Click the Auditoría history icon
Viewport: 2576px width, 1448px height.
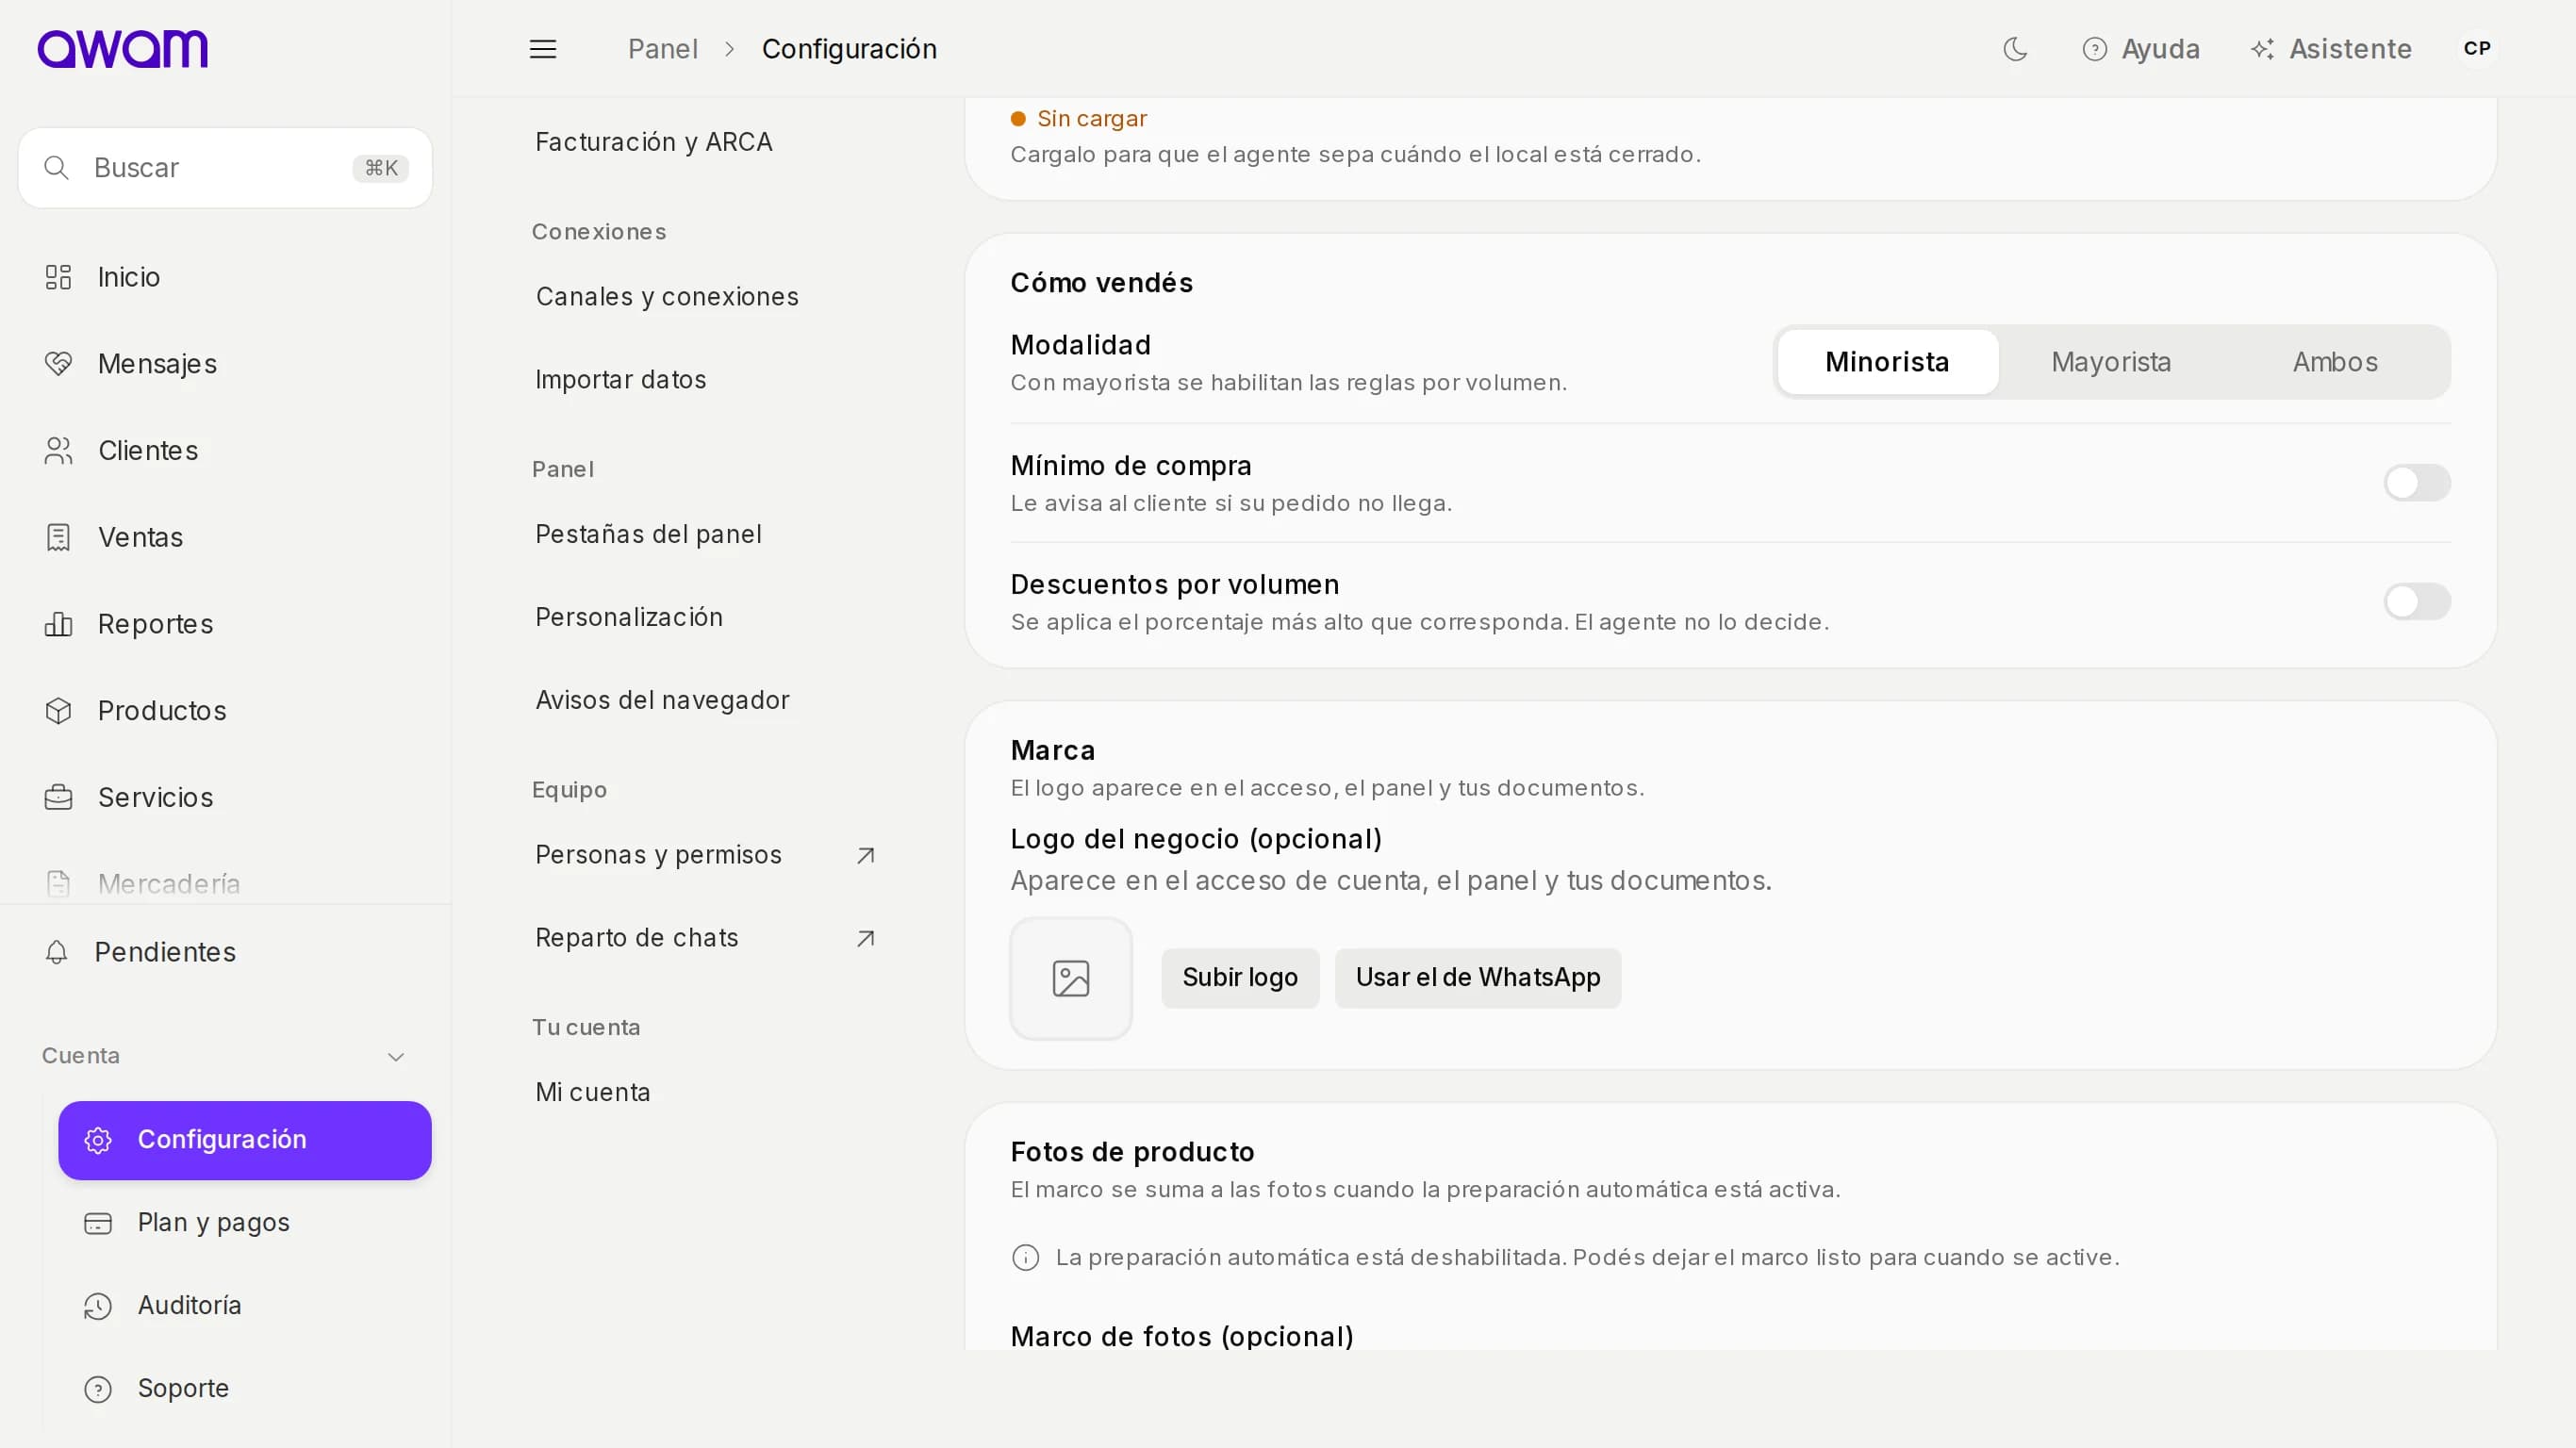[98, 1306]
